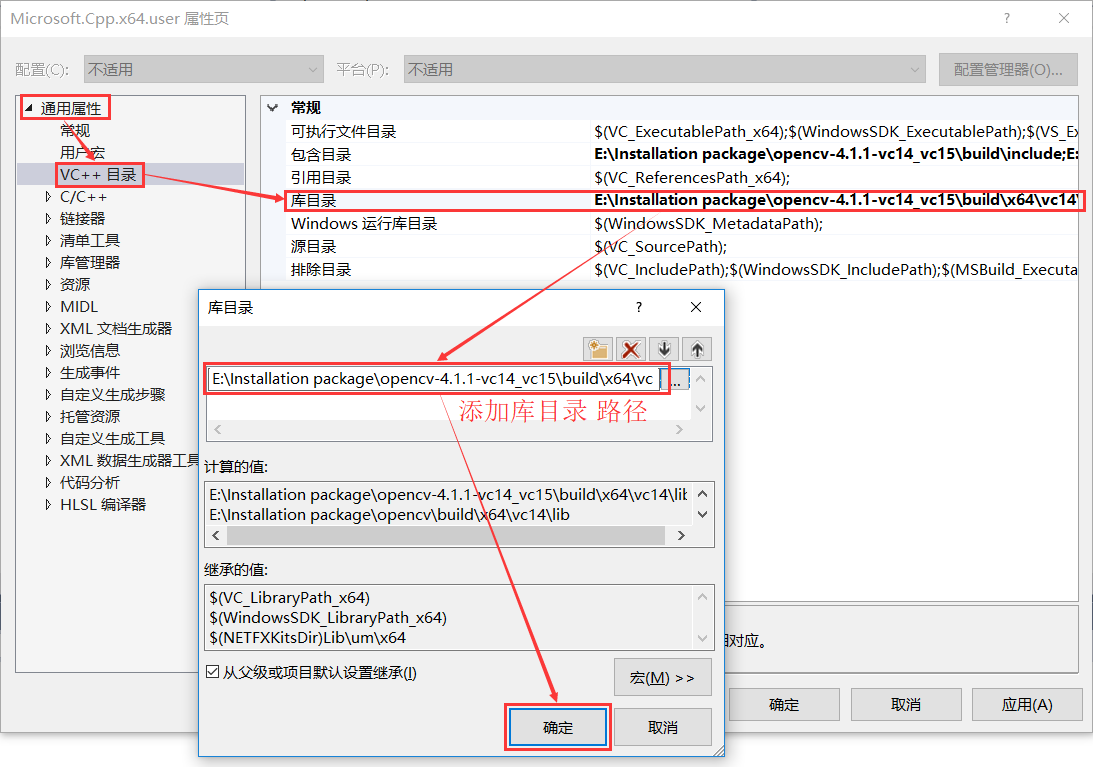The height and width of the screenshot is (767, 1093).
Task: Click the browse ellipsis button beside path
Action: (677, 380)
